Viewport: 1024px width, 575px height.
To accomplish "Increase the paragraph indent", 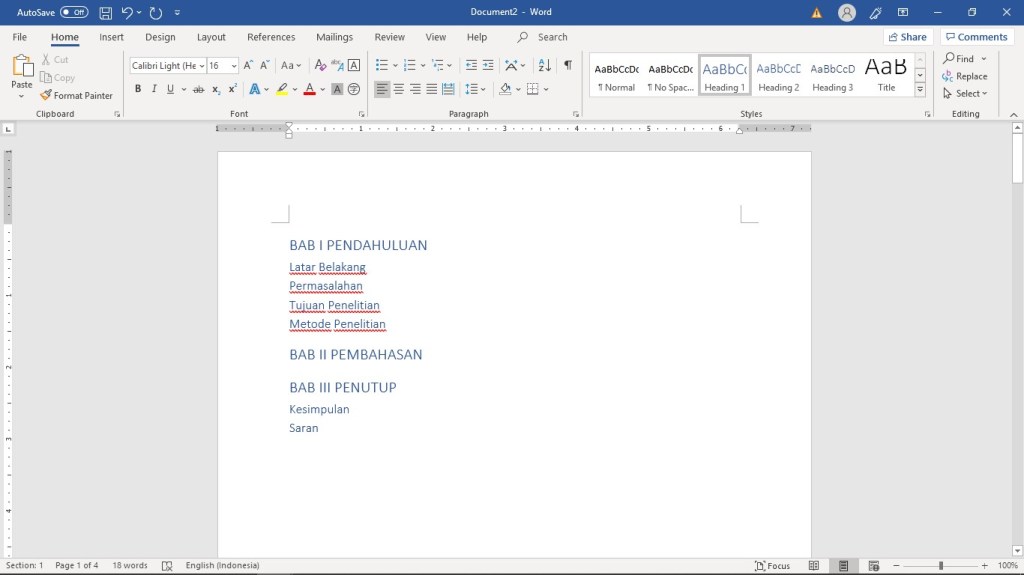I will coord(488,65).
